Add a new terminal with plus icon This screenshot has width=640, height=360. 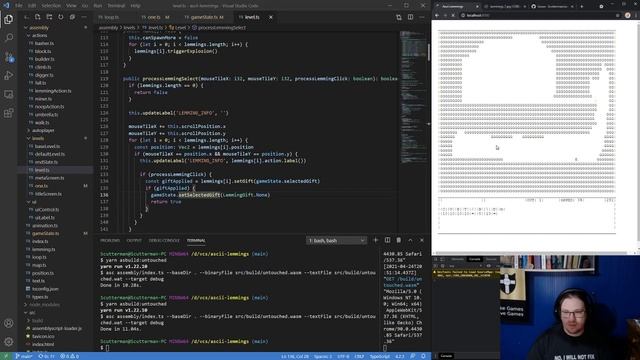point(376,240)
